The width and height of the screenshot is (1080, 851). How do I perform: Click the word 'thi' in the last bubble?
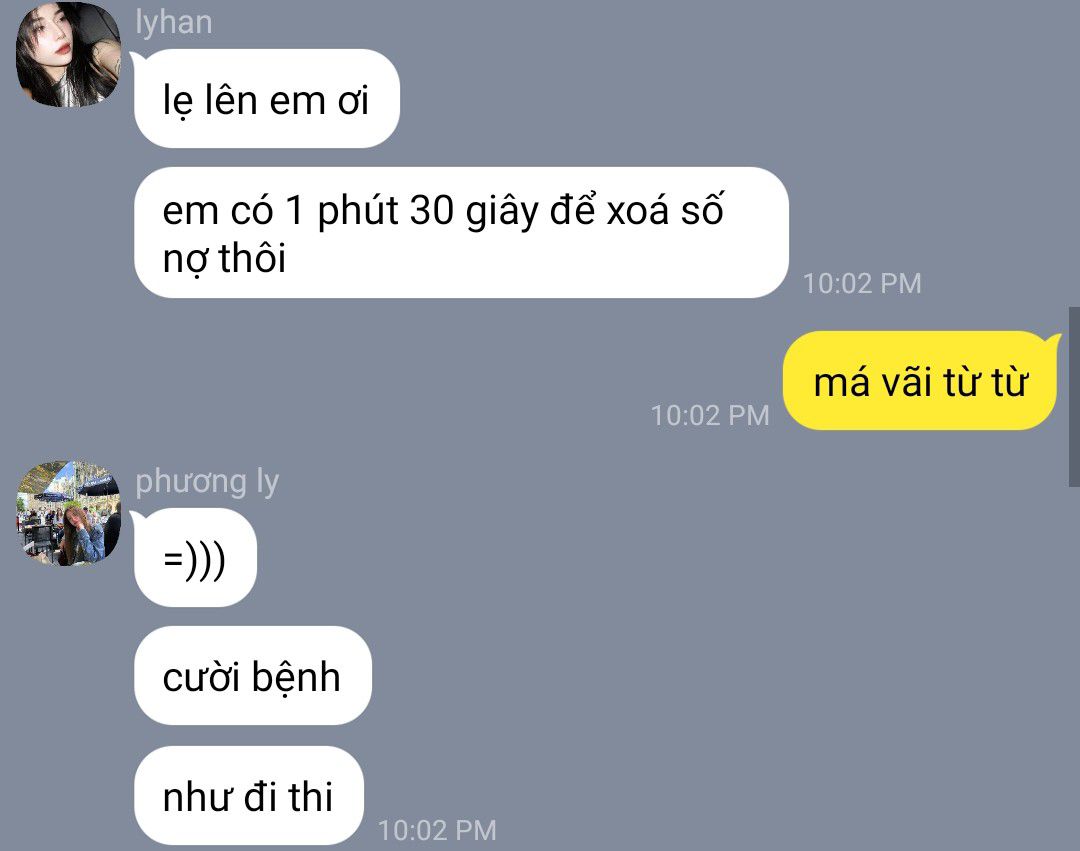[311, 797]
